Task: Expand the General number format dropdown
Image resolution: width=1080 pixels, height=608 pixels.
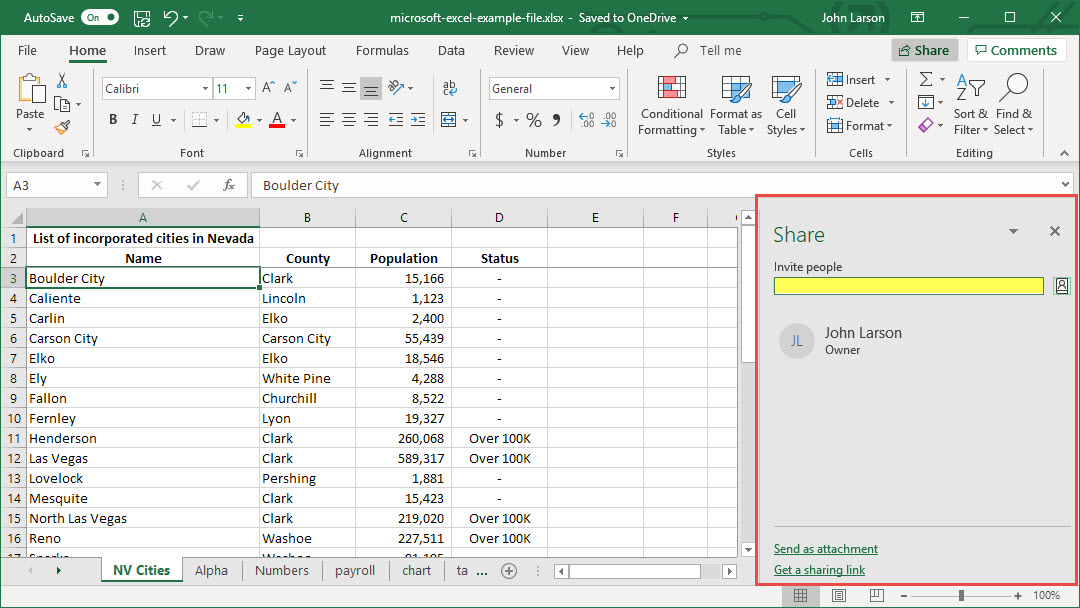Action: click(x=612, y=89)
